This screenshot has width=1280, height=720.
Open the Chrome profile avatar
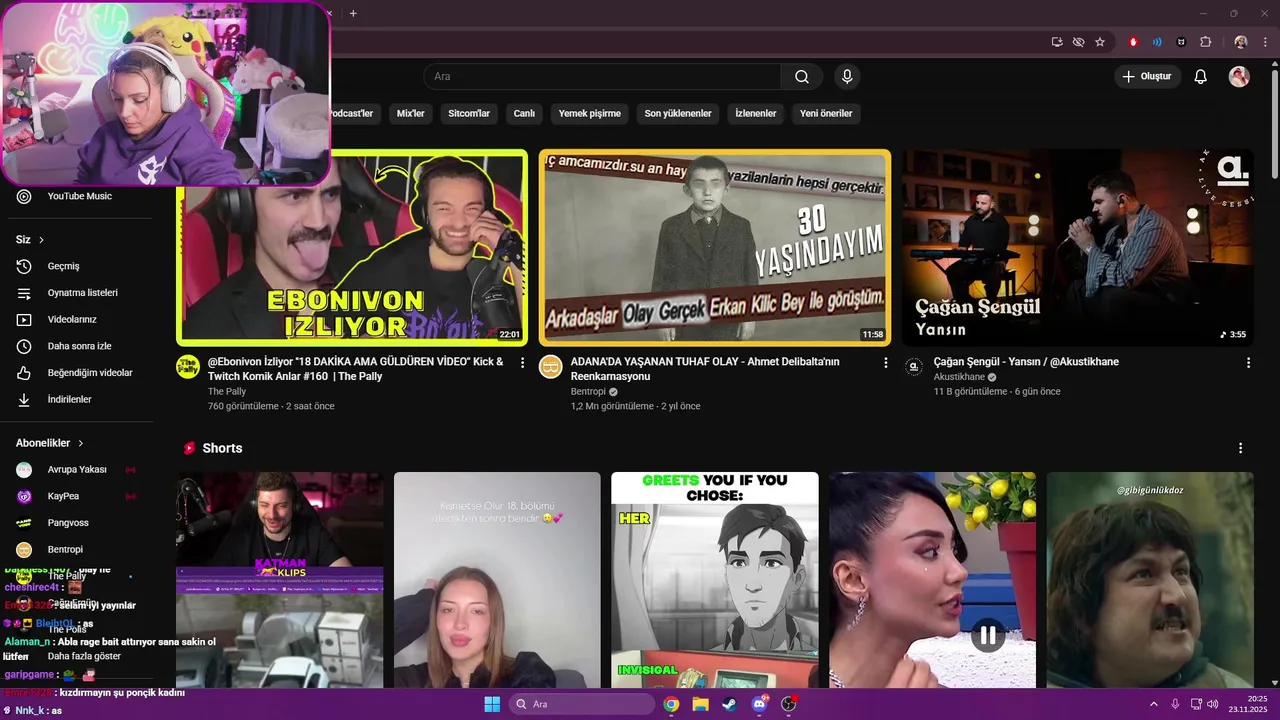tap(1241, 42)
